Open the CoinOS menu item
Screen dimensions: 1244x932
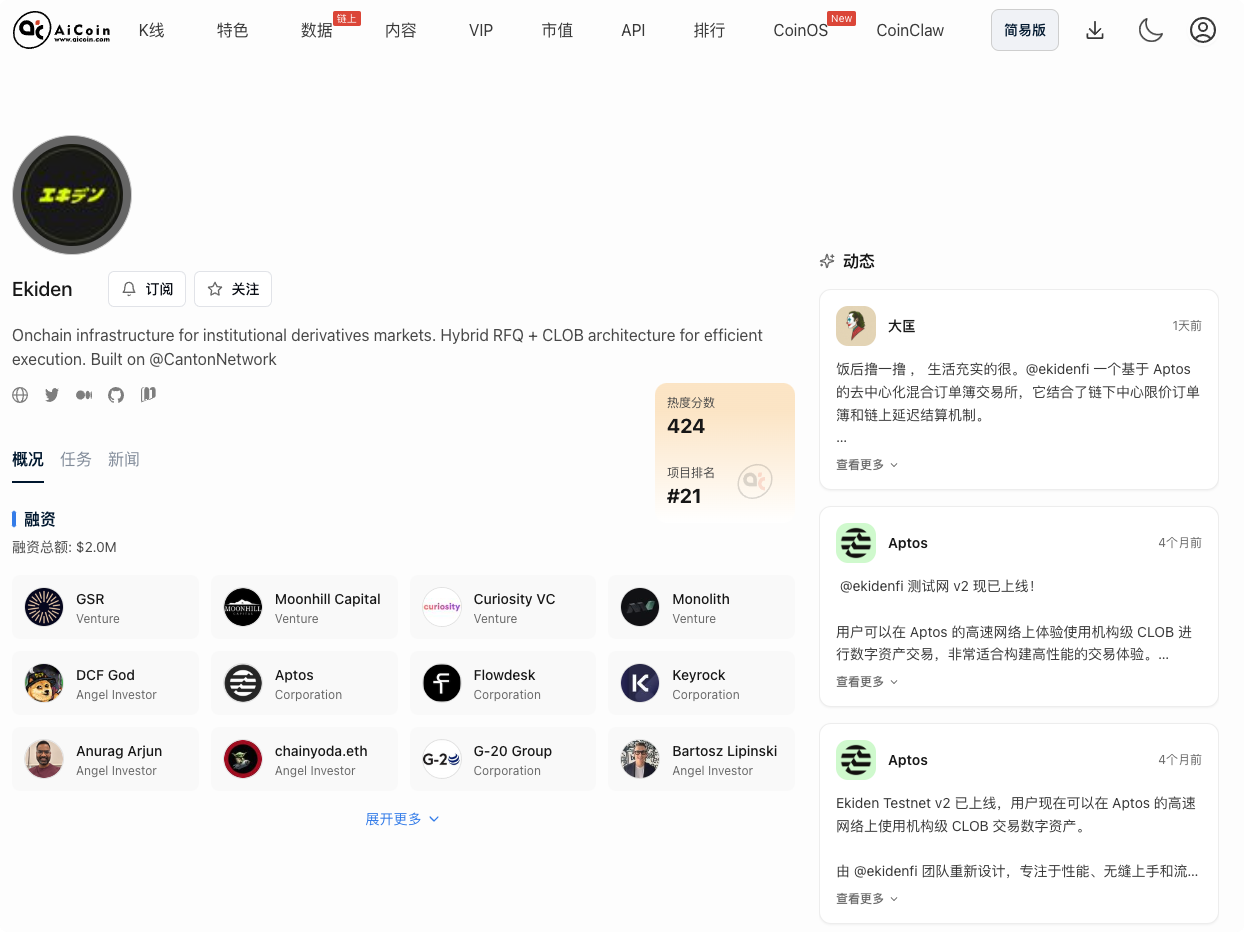pyautogui.click(x=801, y=30)
